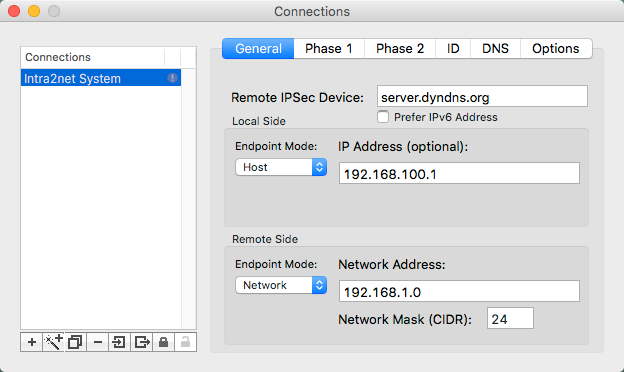The image size is (624, 372).
Task: Open the DNS tab
Action: [x=495, y=49]
